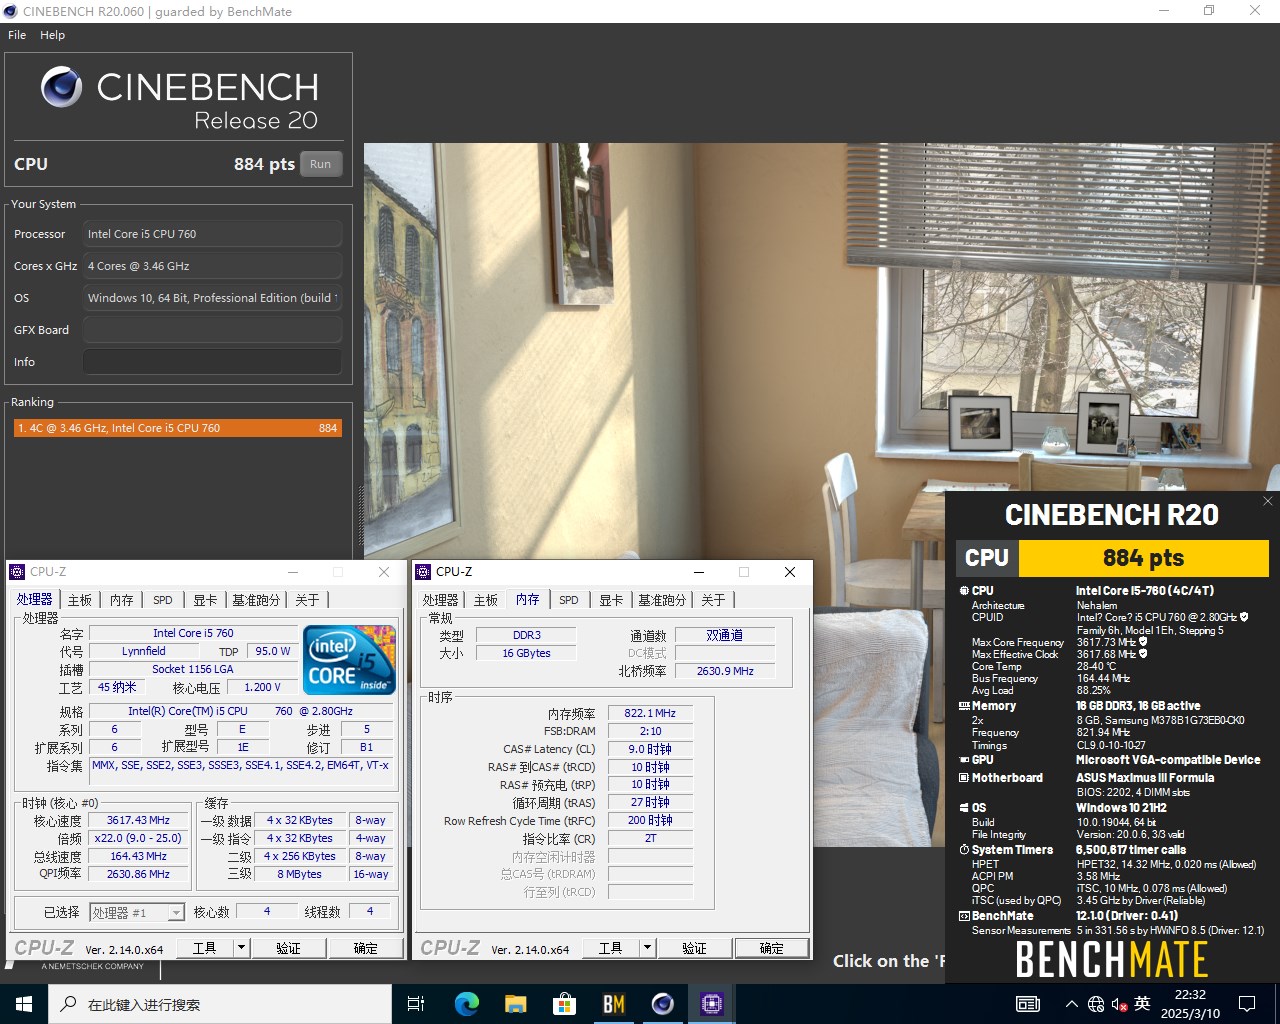Screen dimensions: 1280x1024
Task: Open File Explorer from the taskbar
Action: 515,1004
